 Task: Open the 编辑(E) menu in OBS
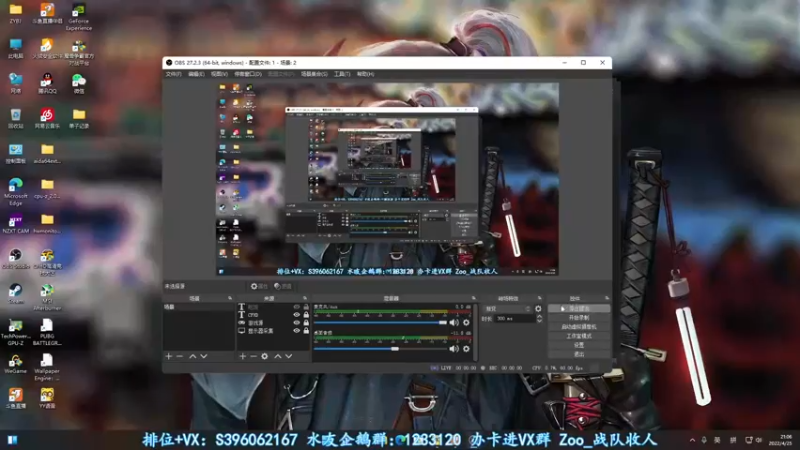(196, 74)
